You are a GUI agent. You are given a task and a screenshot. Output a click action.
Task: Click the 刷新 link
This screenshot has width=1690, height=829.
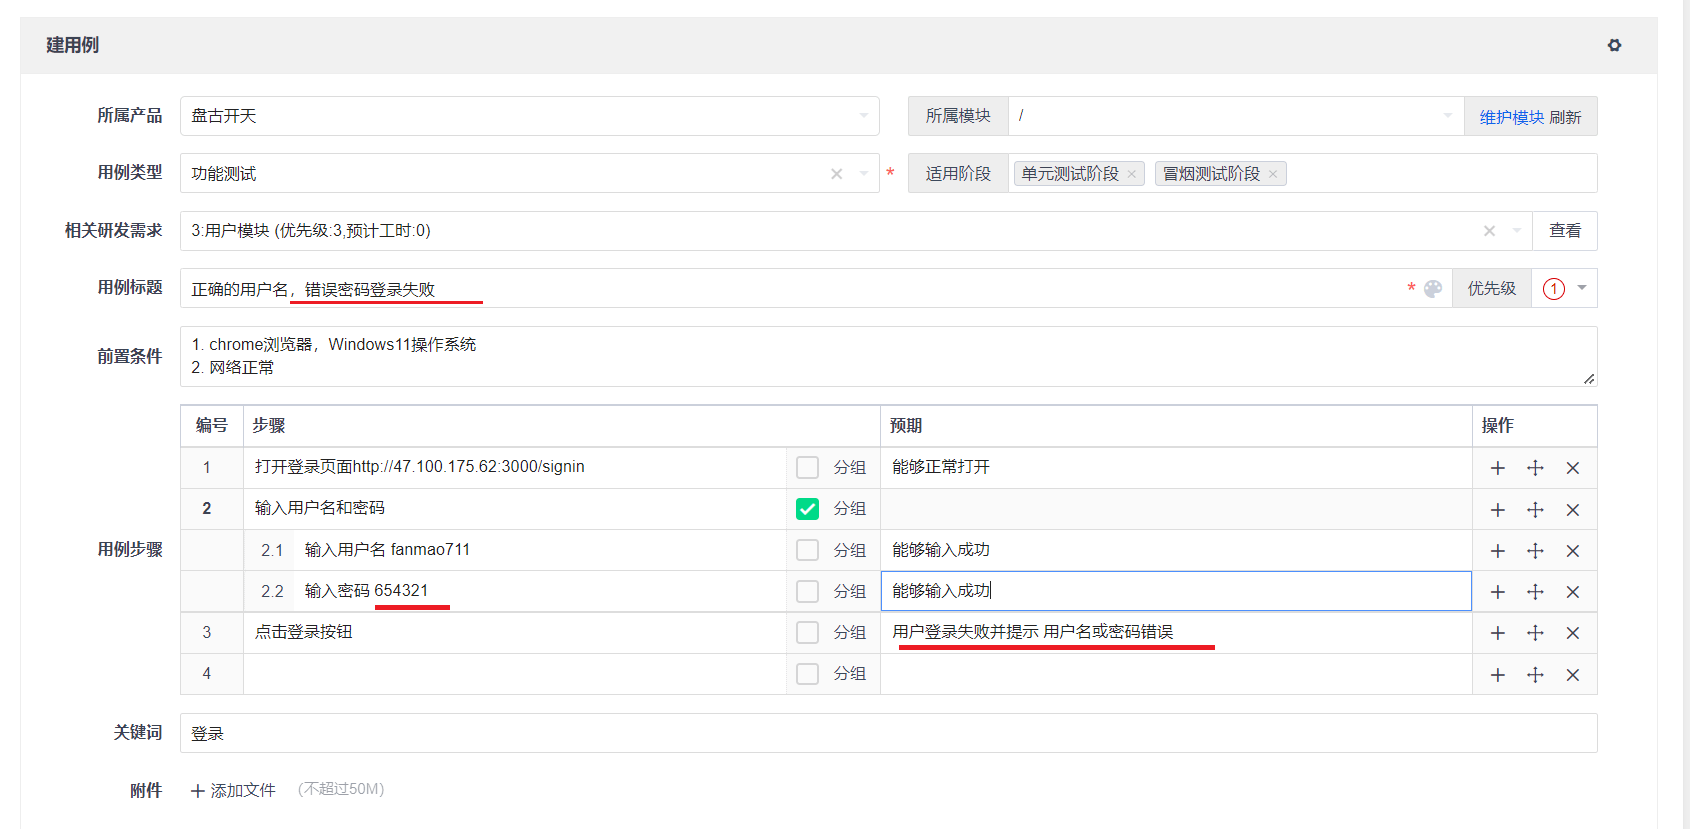point(1565,117)
